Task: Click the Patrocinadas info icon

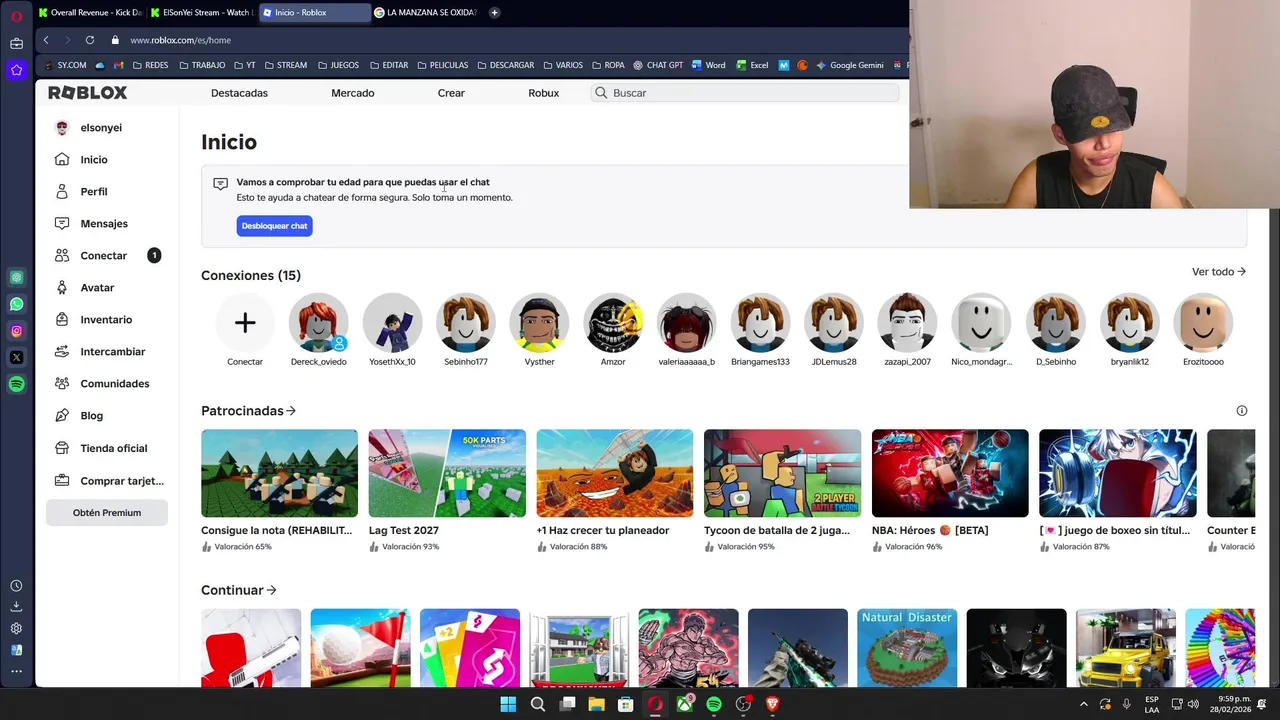Action: tap(1242, 411)
